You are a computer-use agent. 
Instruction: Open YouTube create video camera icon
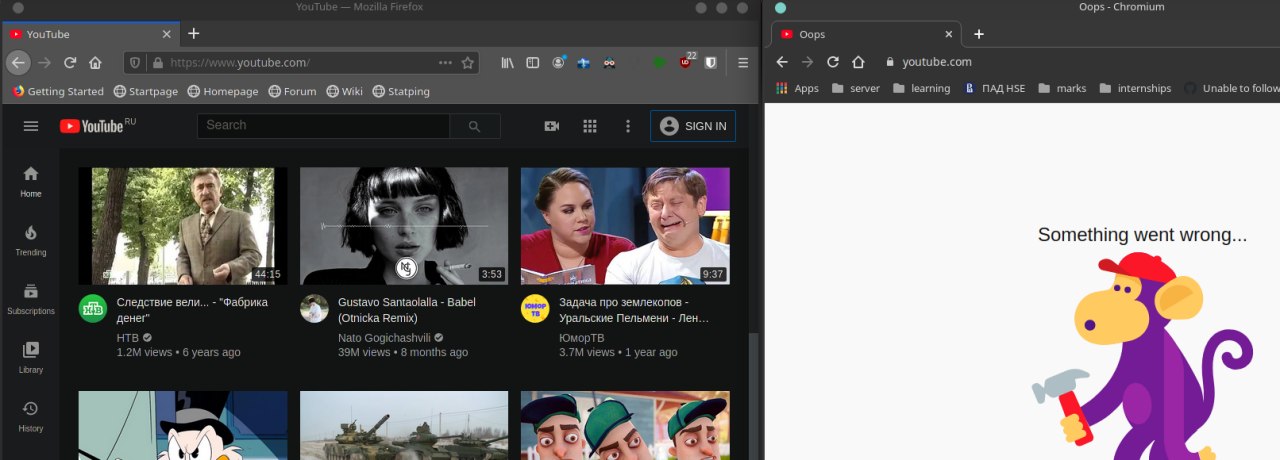click(551, 126)
